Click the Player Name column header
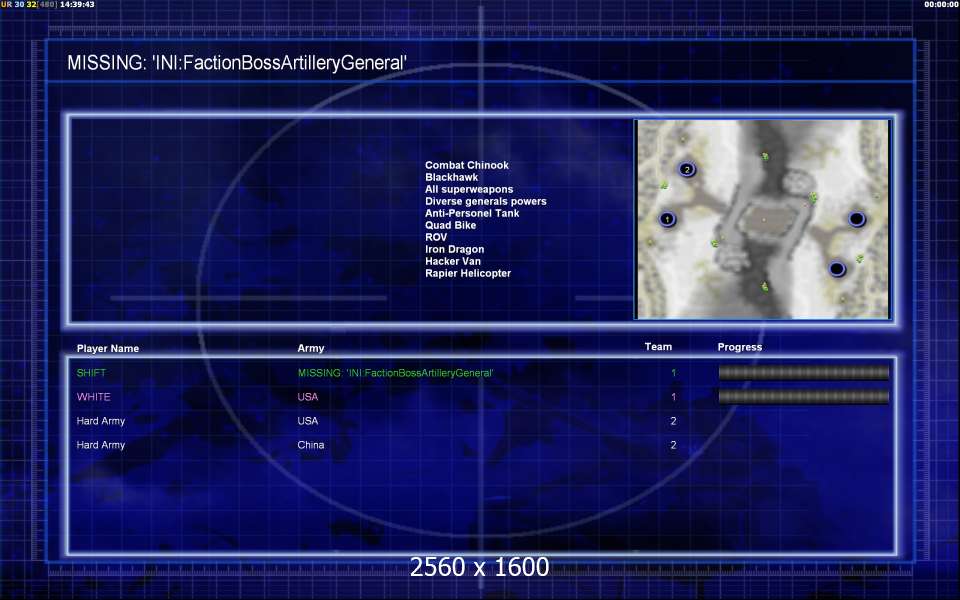The width and height of the screenshot is (960, 600). 108,349
